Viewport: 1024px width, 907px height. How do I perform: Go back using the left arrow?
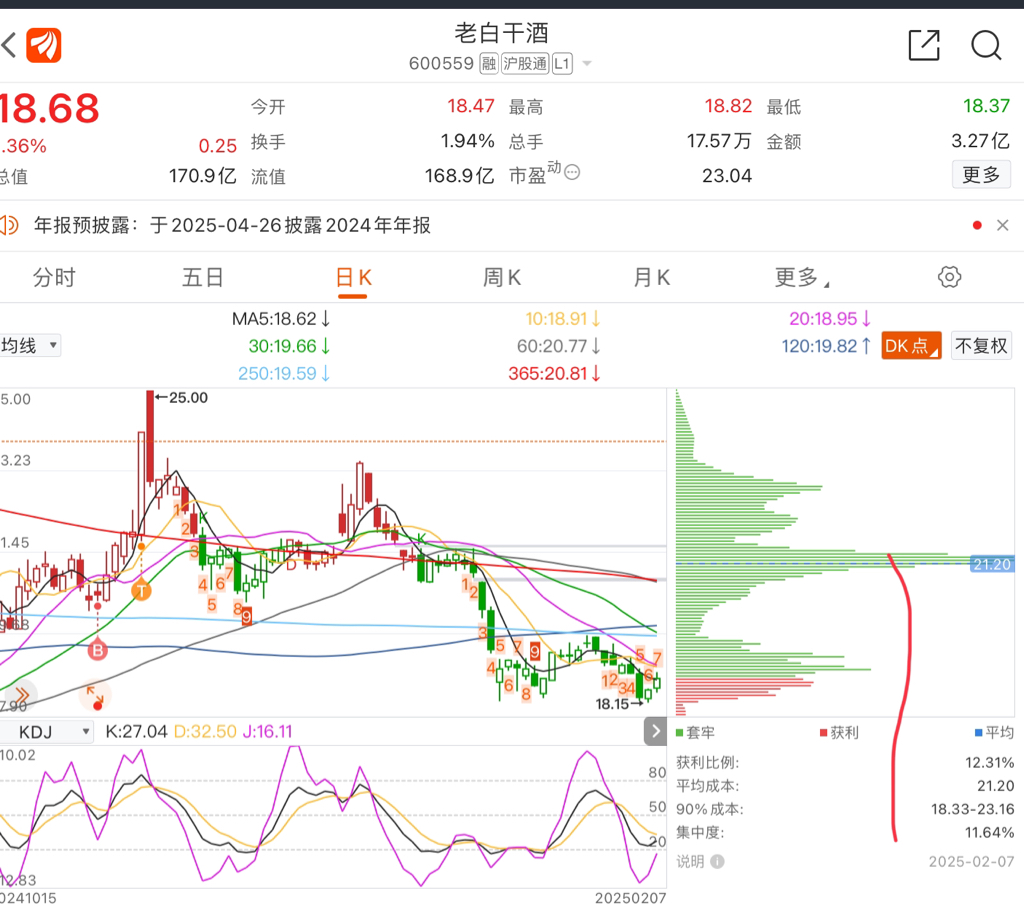click(x=8, y=46)
